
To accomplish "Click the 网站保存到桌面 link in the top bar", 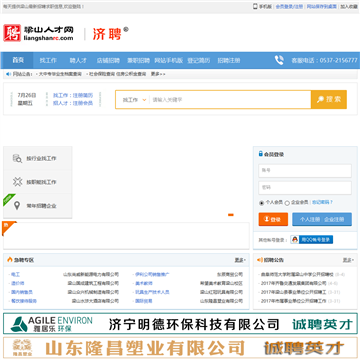I will tap(322, 6).
